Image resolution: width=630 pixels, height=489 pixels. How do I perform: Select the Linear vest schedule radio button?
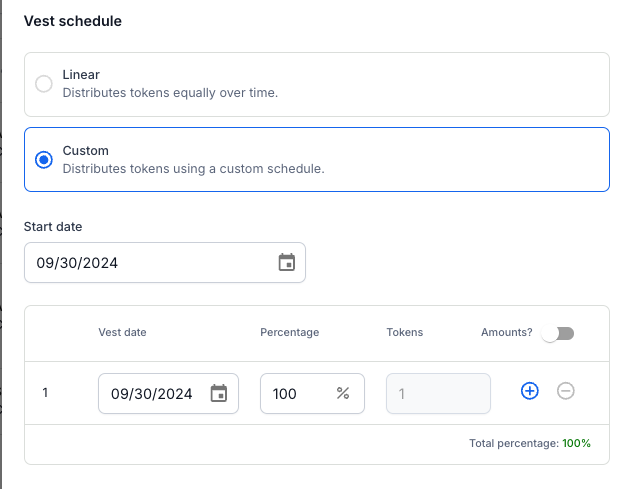point(43,84)
